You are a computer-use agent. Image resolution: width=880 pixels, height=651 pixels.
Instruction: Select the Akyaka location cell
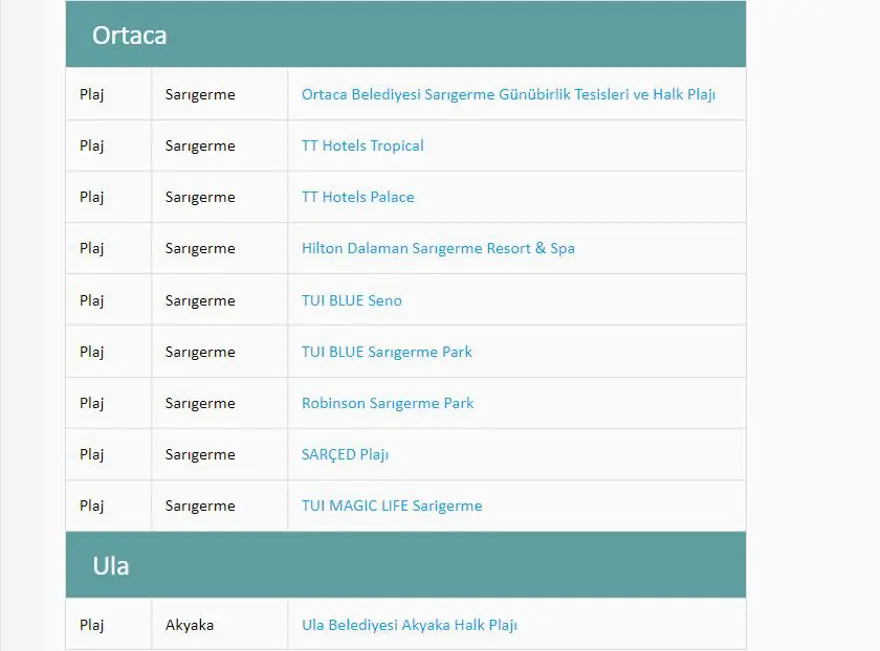[x=189, y=625]
